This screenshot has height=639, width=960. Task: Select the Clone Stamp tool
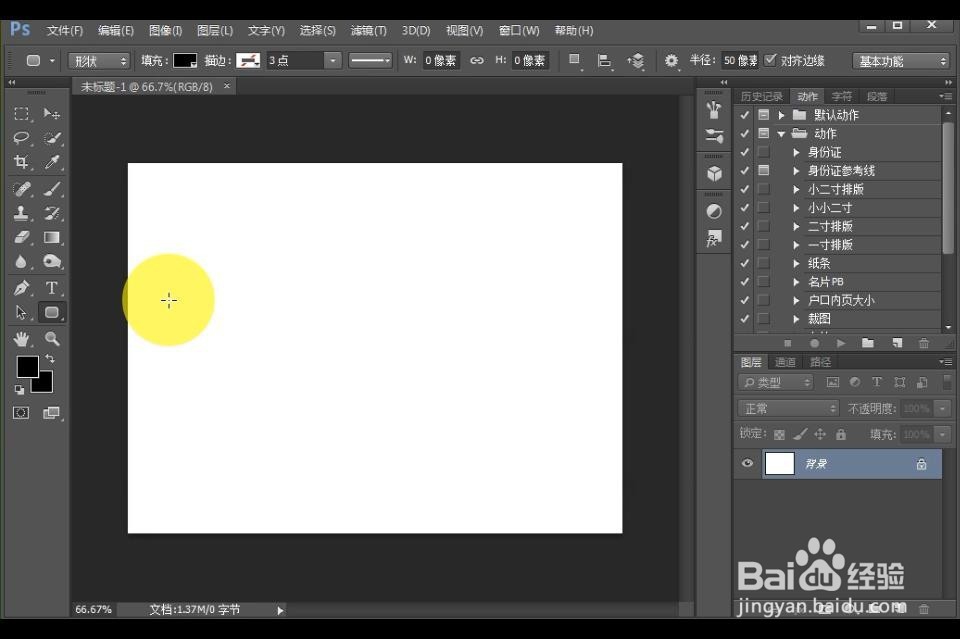point(21,213)
